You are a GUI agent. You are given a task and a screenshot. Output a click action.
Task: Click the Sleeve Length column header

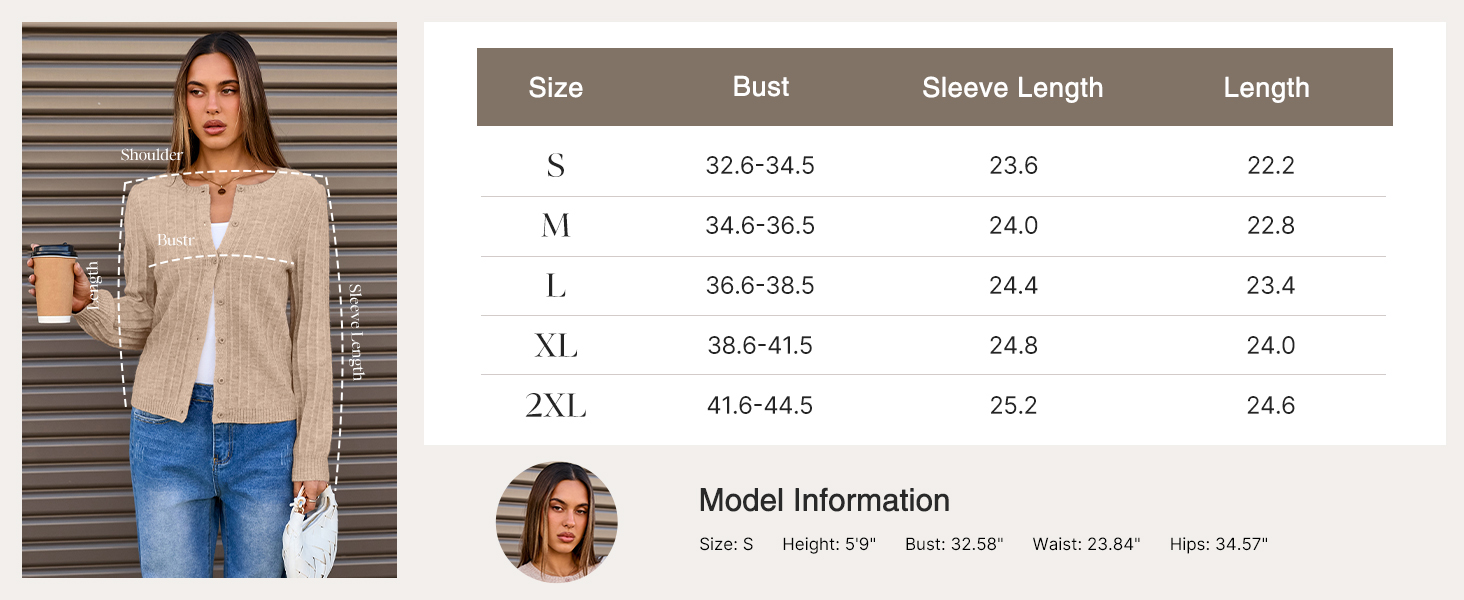[1012, 88]
